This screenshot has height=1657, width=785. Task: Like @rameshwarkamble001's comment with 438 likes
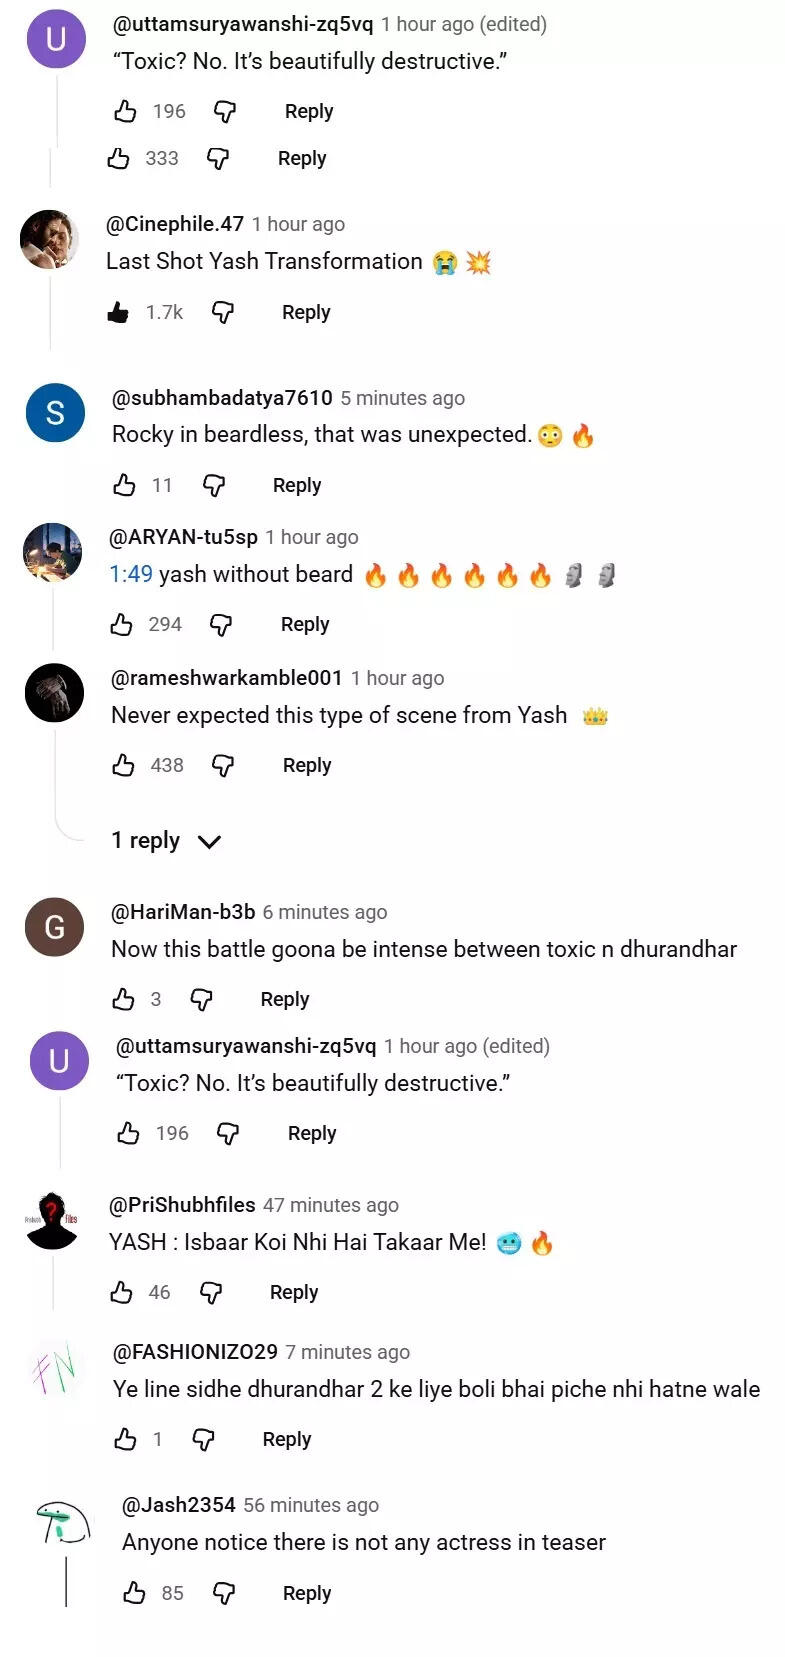click(x=124, y=765)
